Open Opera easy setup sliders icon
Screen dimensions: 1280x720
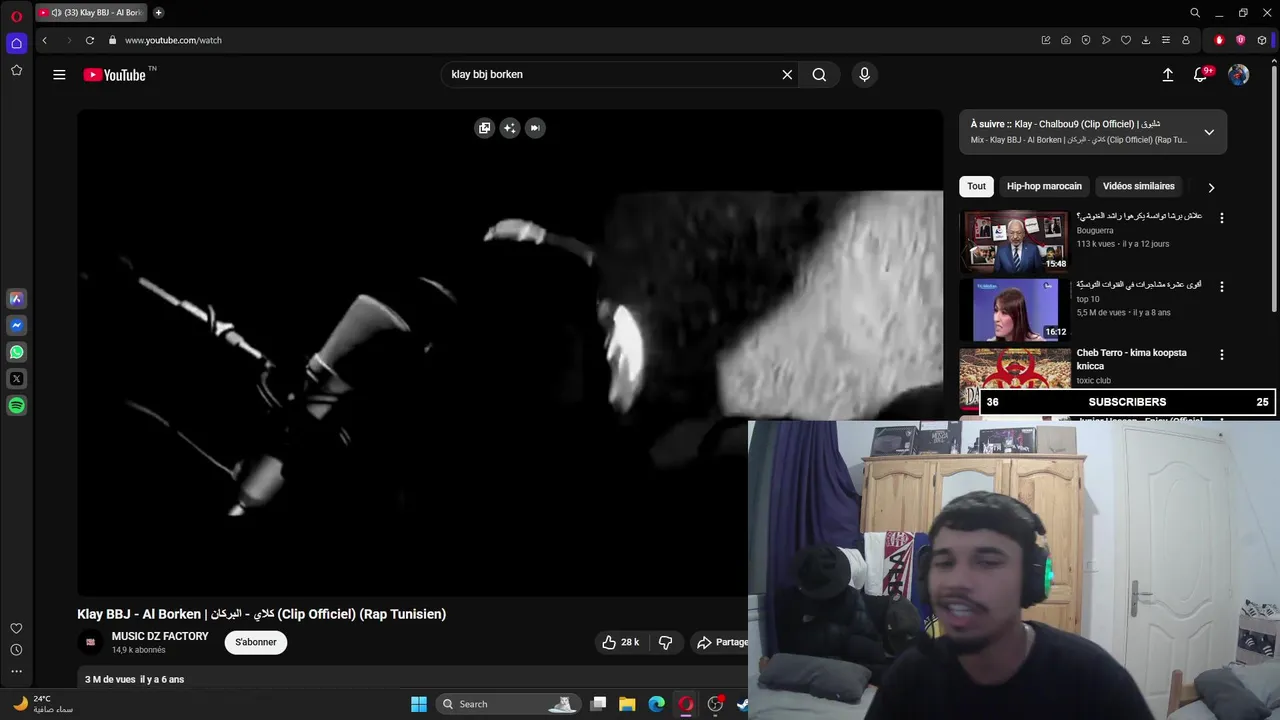click(x=1166, y=40)
